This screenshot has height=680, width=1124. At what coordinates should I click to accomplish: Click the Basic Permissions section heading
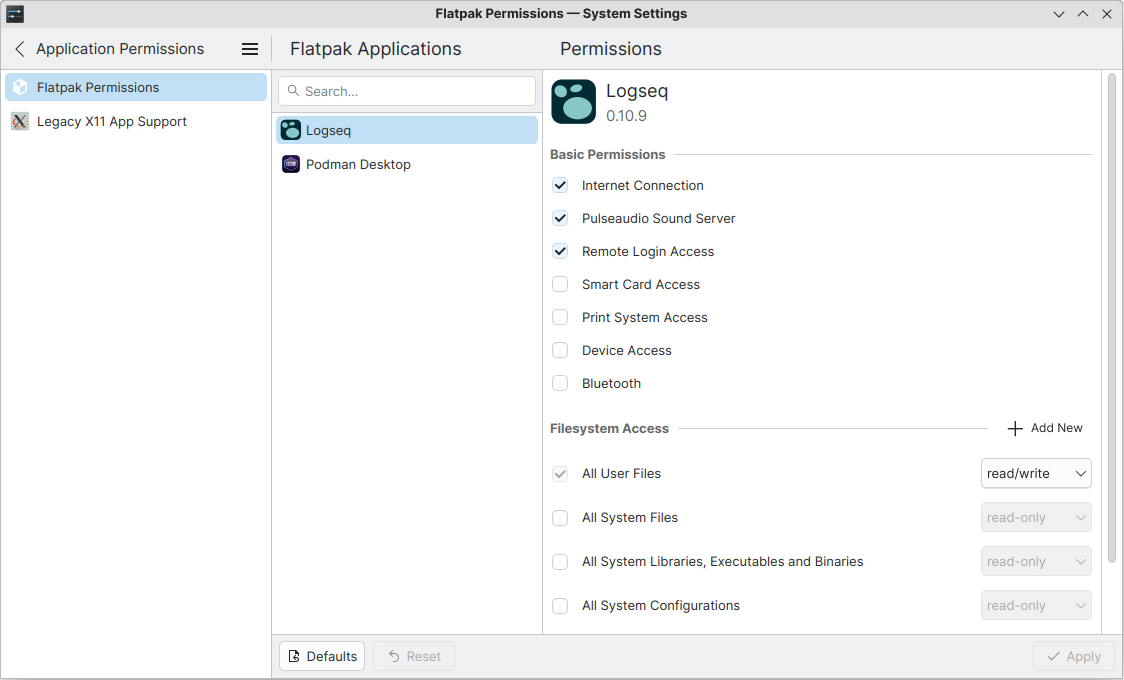pyautogui.click(x=608, y=155)
